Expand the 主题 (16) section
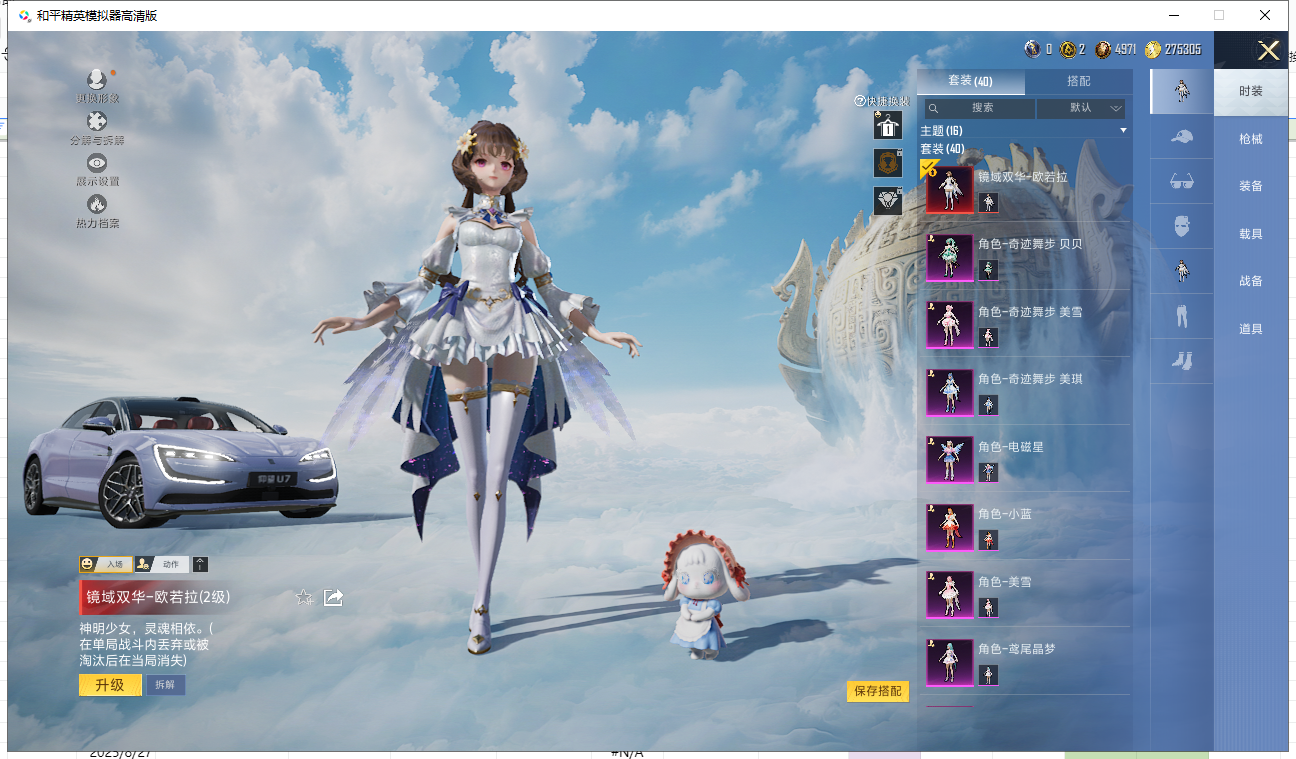Viewport: 1296px width, 759px height. [x=1024, y=131]
